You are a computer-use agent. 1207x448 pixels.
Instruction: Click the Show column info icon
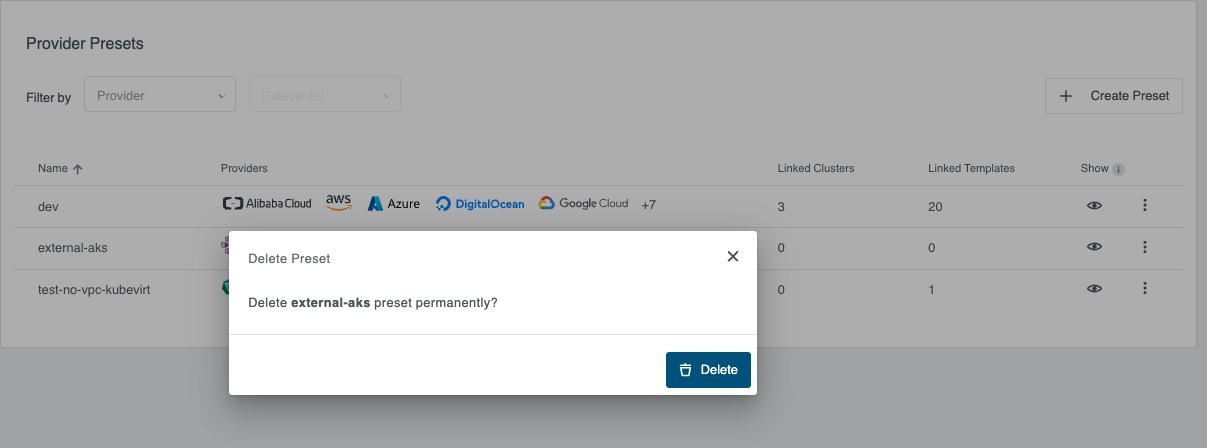(x=1119, y=169)
